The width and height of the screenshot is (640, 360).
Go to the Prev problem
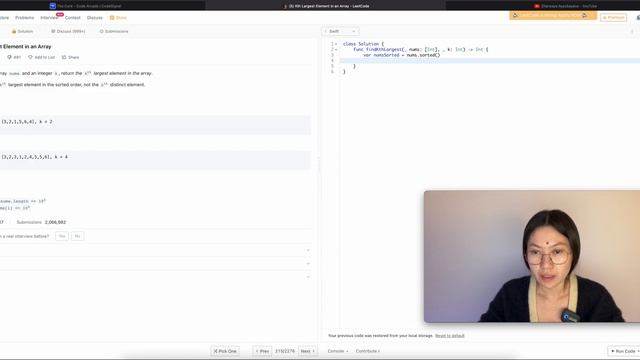(262, 351)
